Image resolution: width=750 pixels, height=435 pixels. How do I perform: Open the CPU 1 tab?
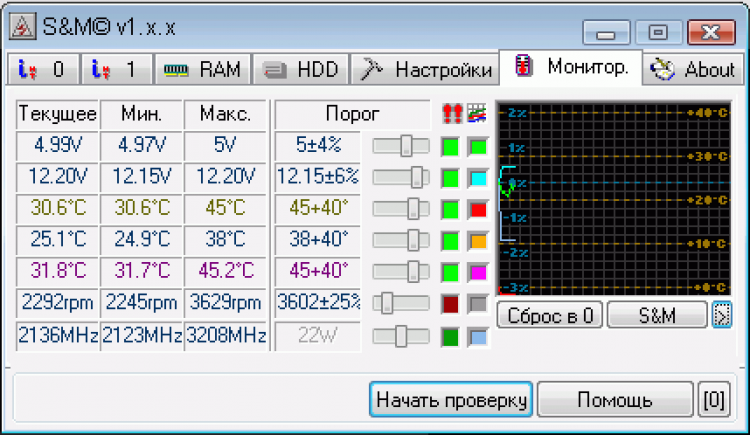[x=117, y=69]
